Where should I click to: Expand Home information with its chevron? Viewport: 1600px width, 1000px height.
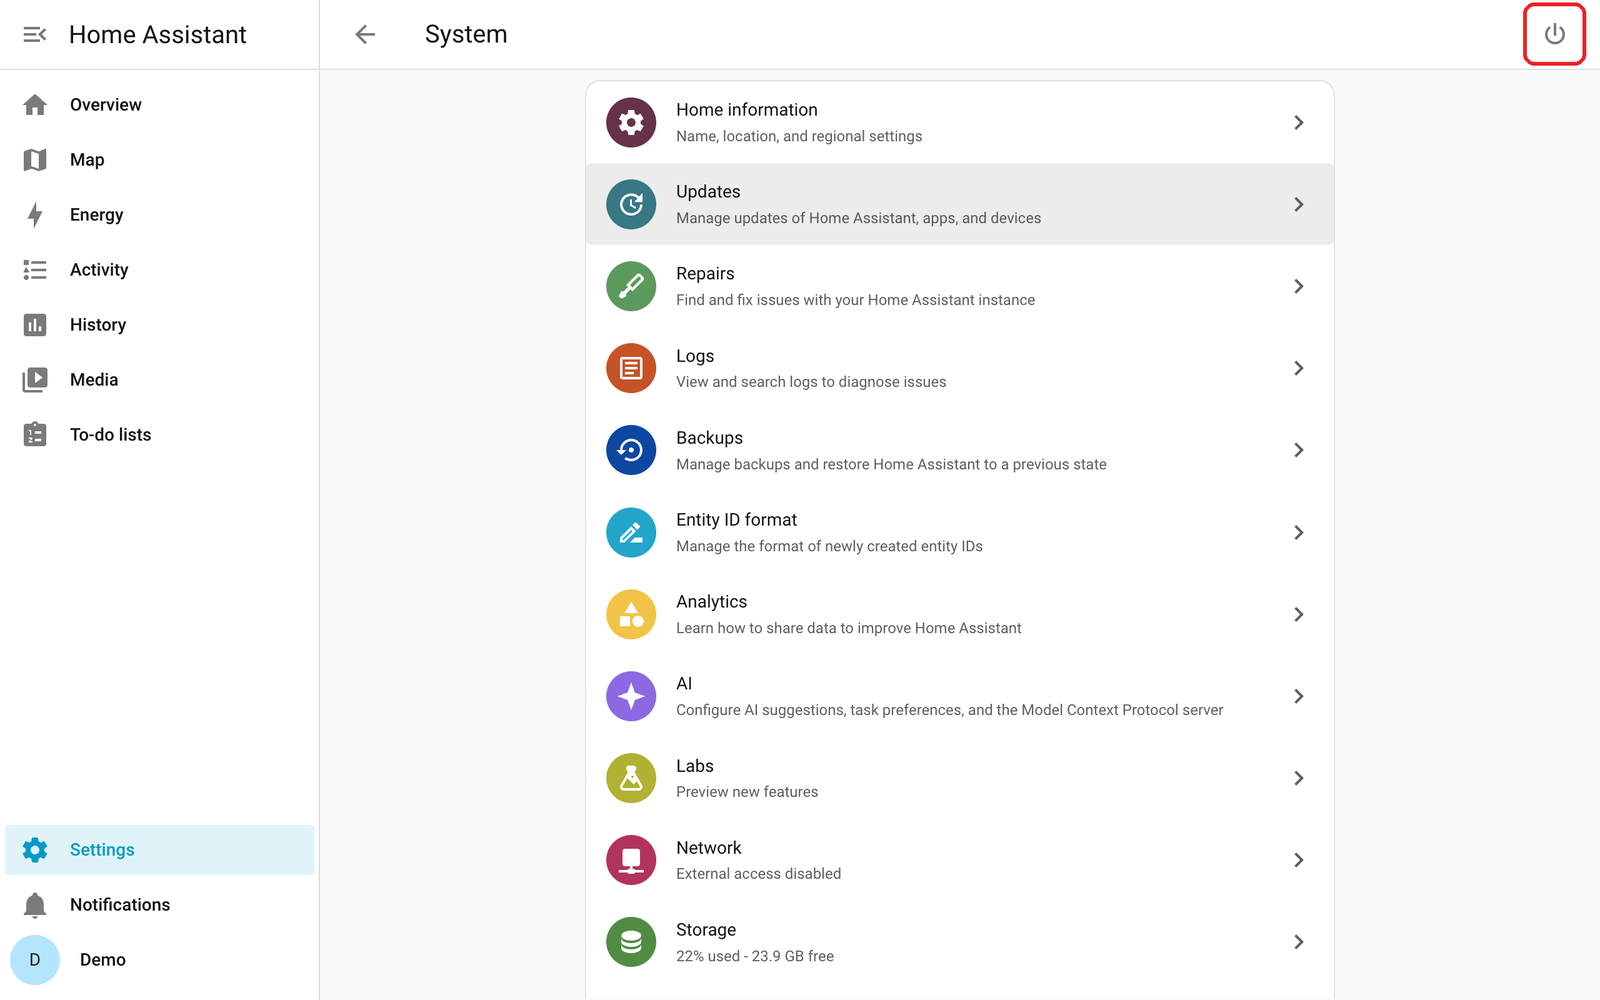[x=1298, y=122]
